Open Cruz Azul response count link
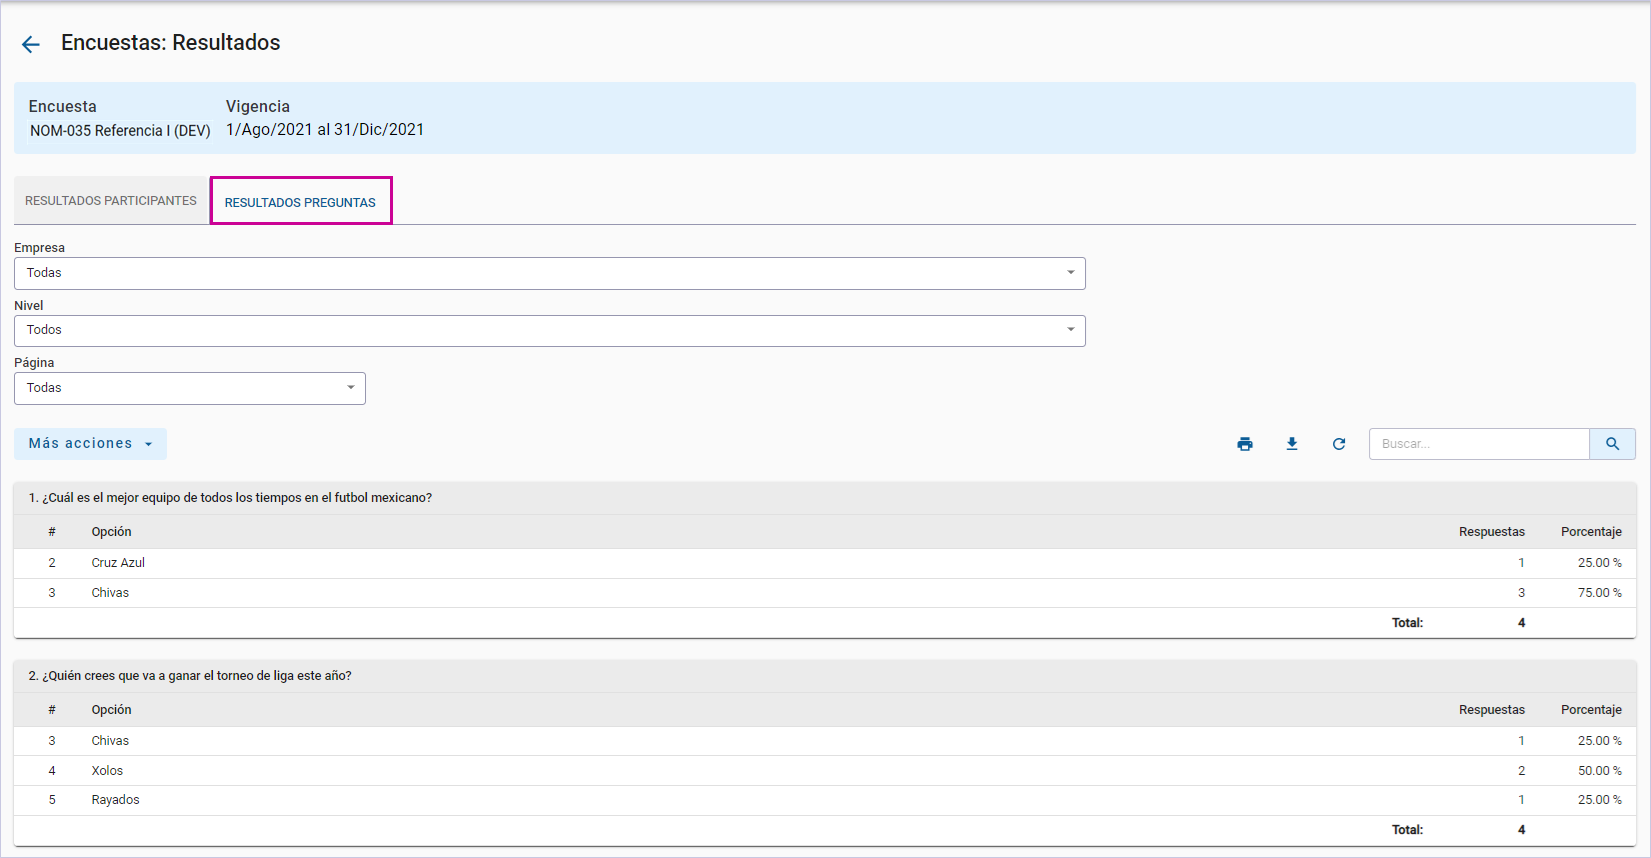The width and height of the screenshot is (1651, 858). [x=1521, y=563]
